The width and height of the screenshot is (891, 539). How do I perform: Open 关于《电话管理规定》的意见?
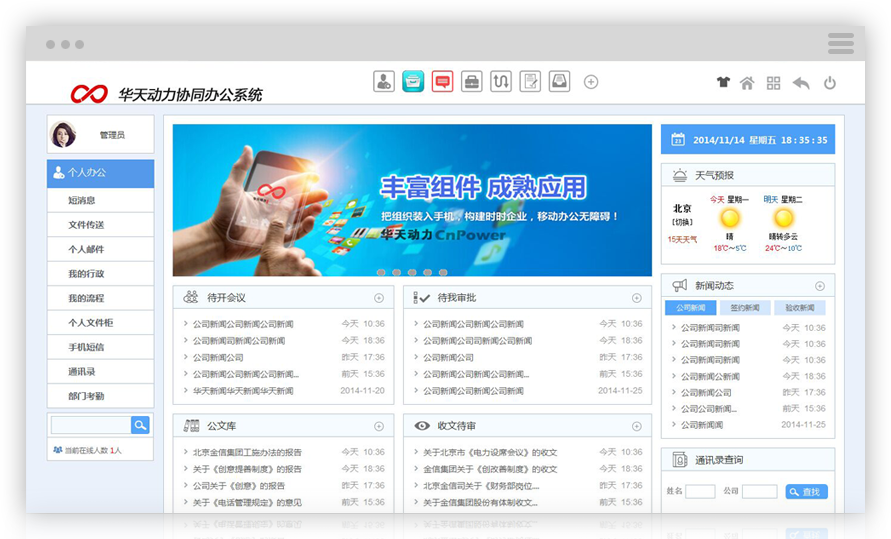pos(247,503)
